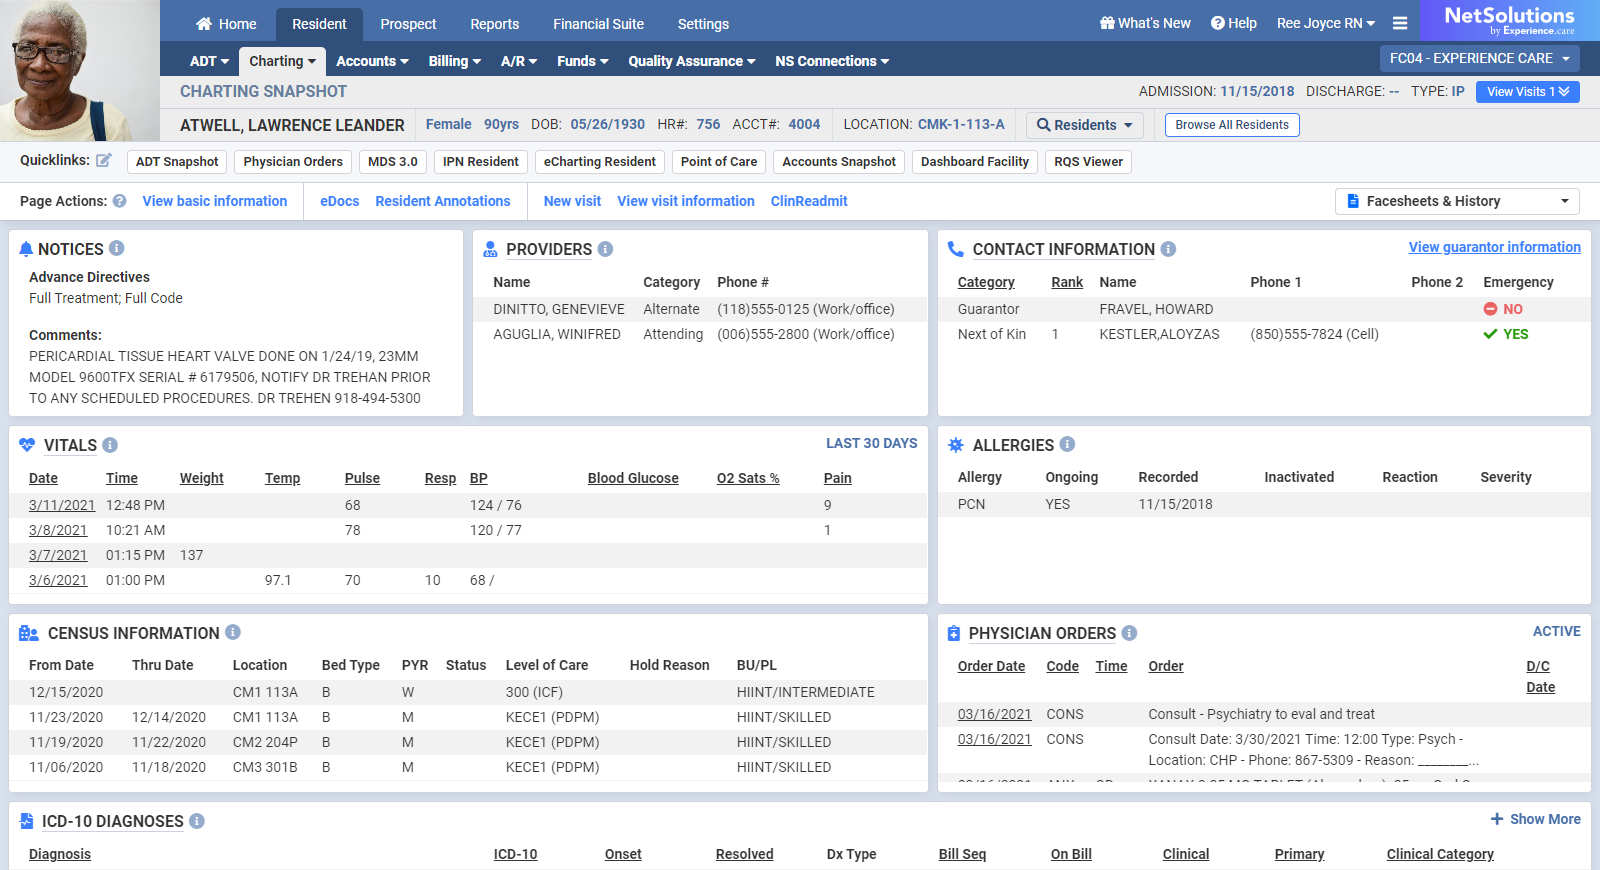Open the eCharting Resident quicklink
Image resolution: width=1600 pixels, height=870 pixels.
click(x=600, y=162)
